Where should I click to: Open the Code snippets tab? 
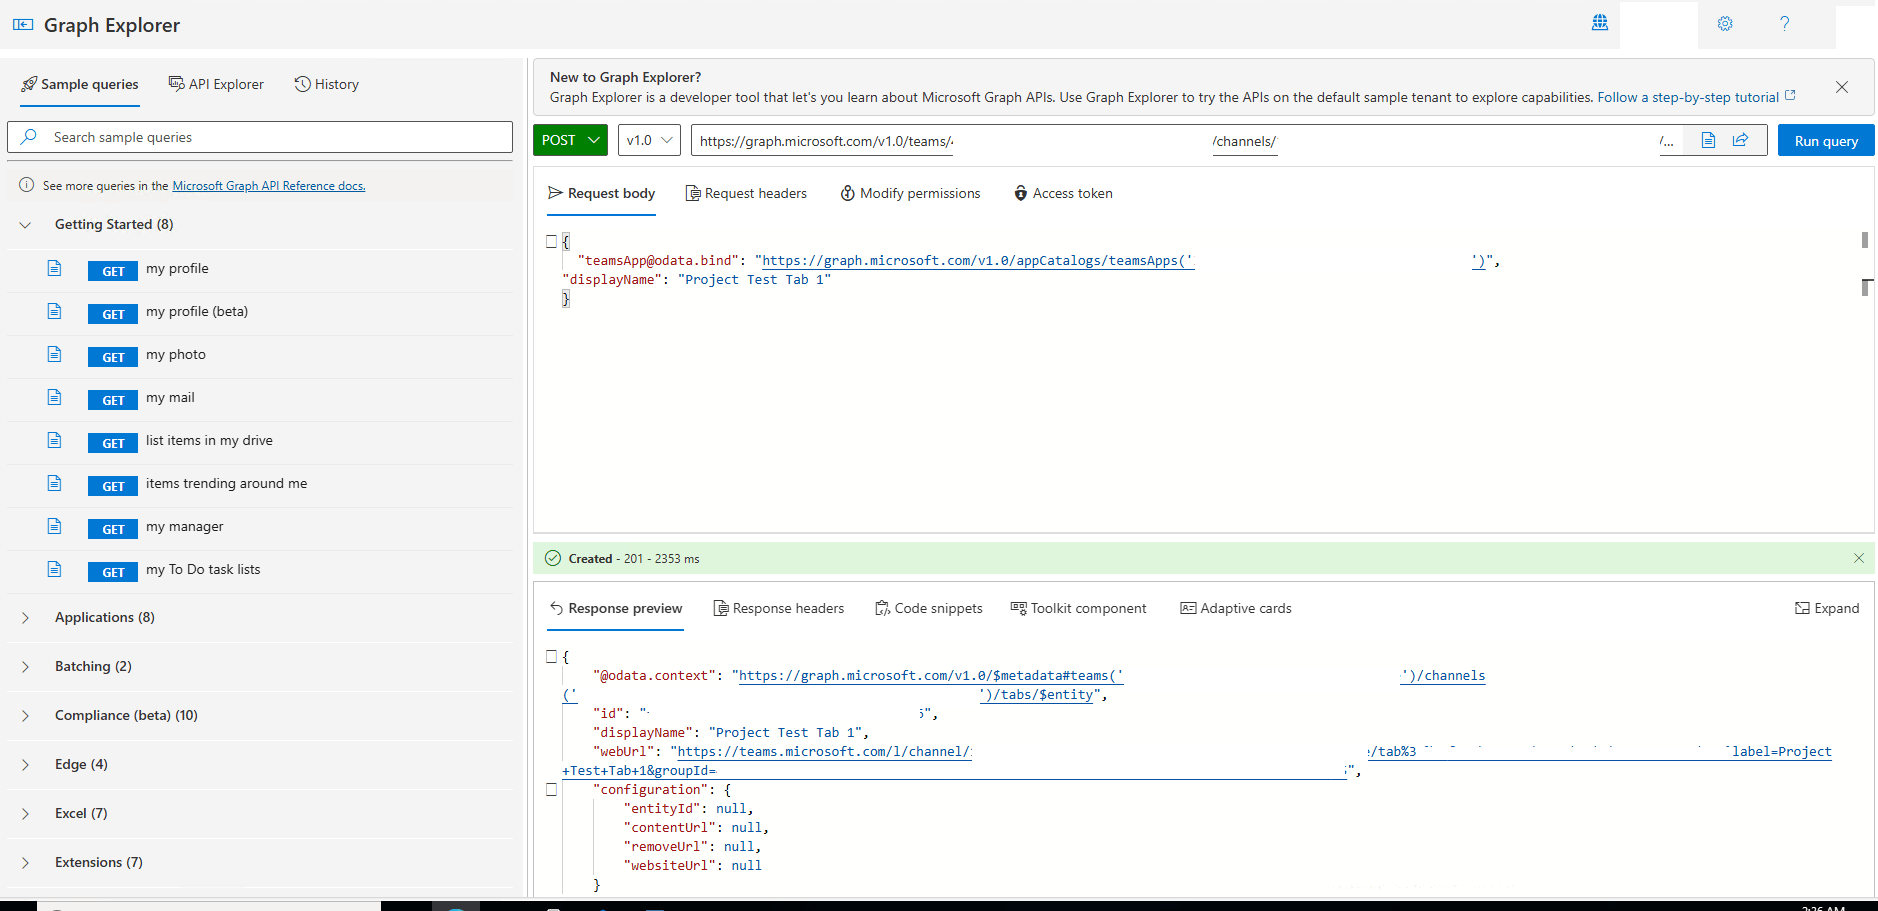coord(928,608)
